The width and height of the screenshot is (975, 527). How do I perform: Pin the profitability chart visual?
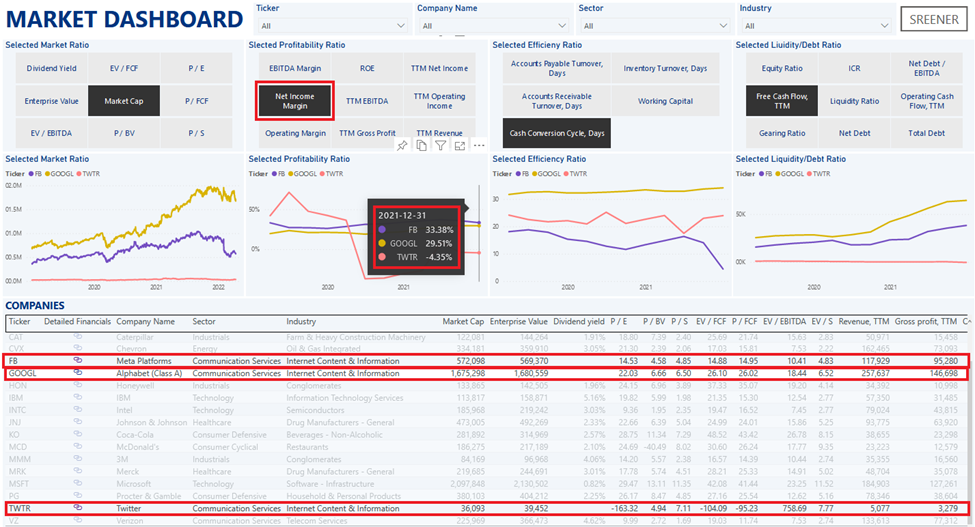click(403, 146)
